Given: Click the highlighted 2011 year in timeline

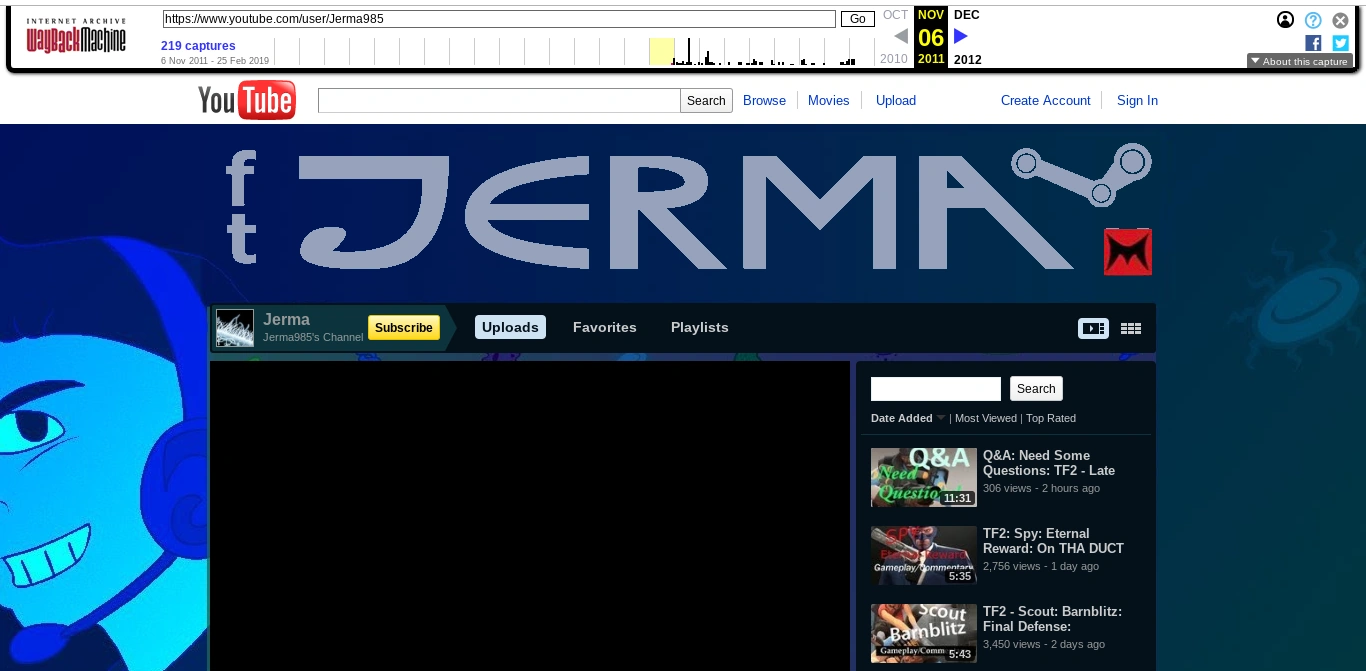Looking at the screenshot, I should pyautogui.click(x=931, y=59).
